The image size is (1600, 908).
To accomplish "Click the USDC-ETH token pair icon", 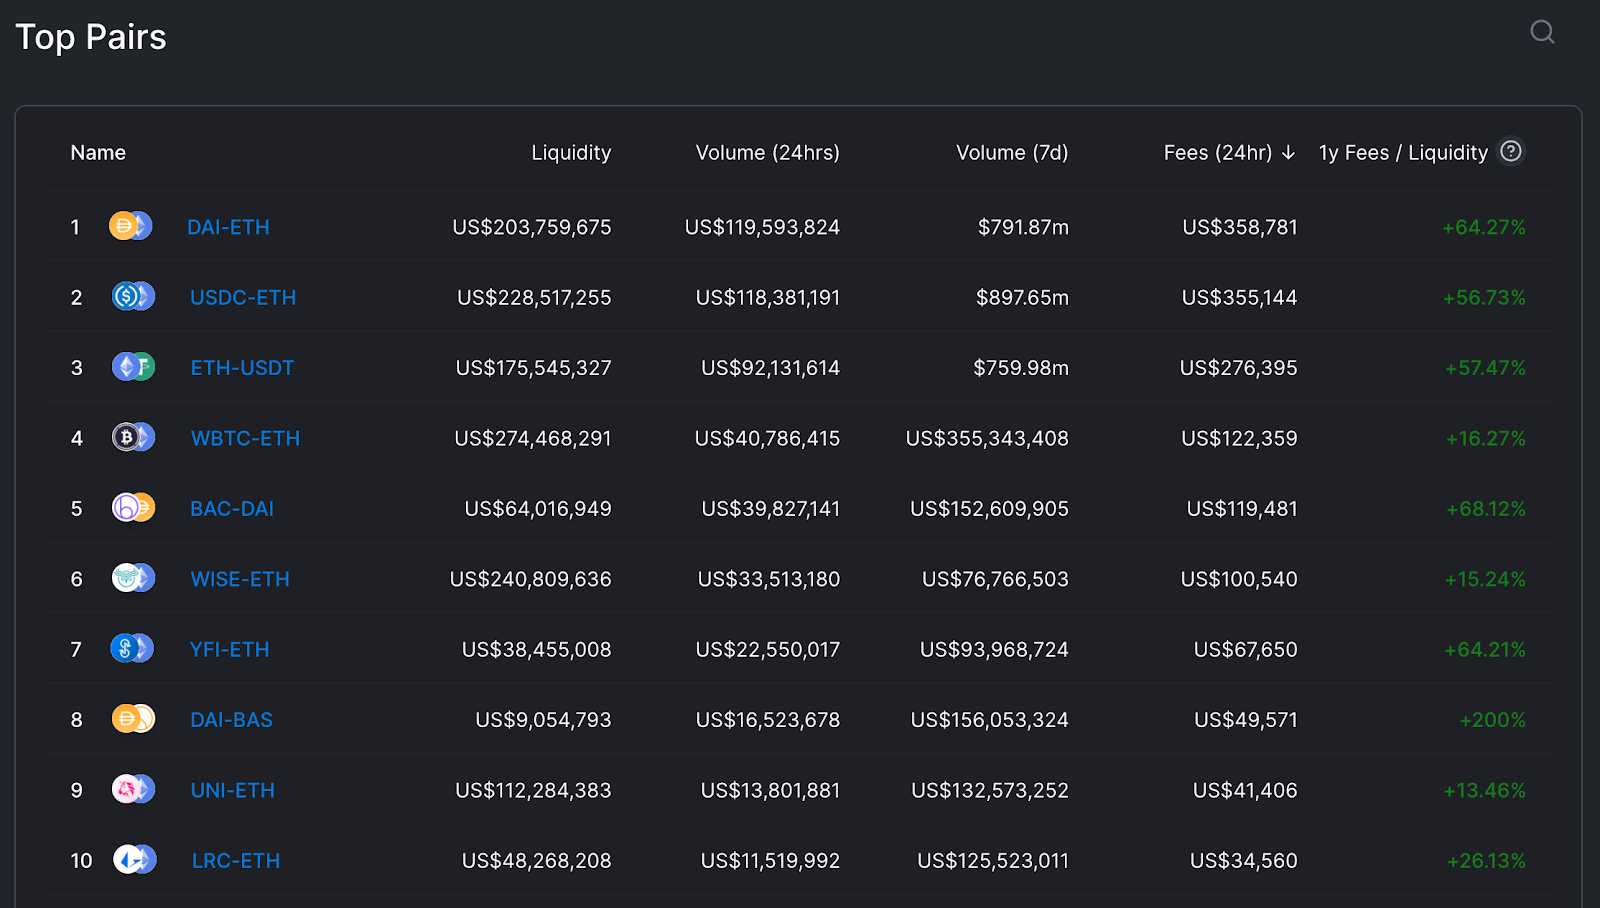I will [x=133, y=296].
